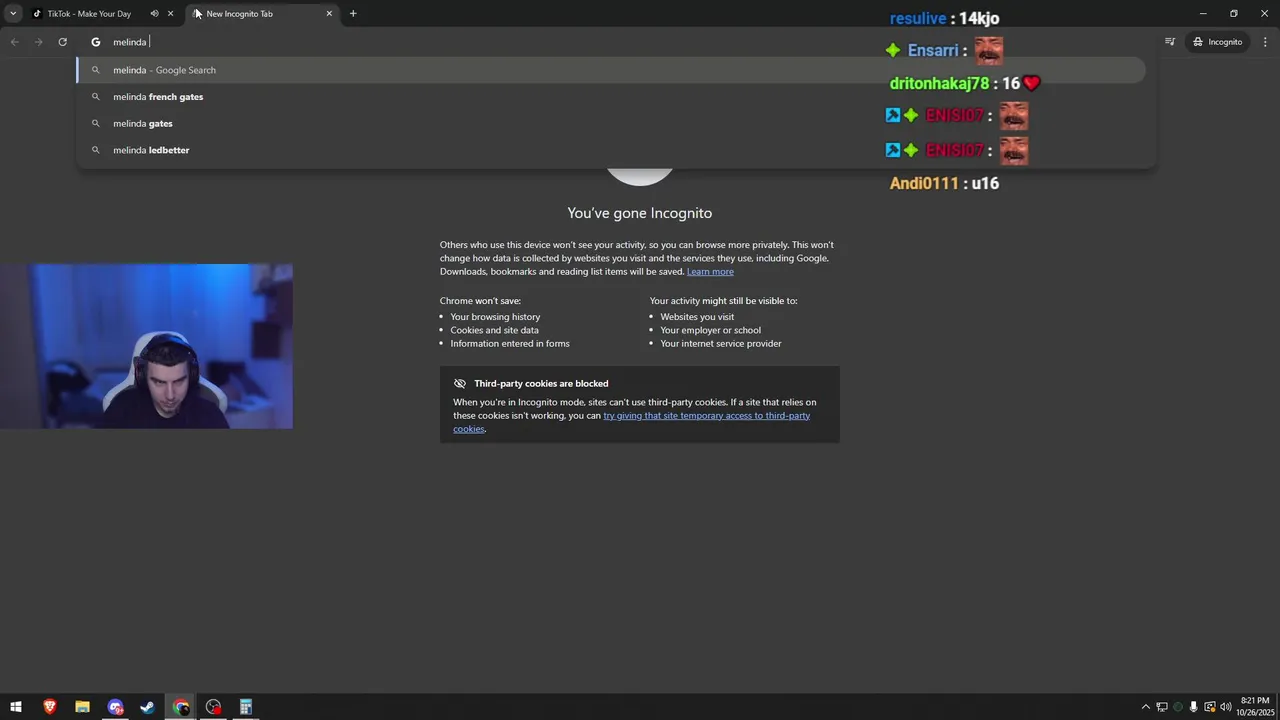
Task: Click search icon beside melinda french gates
Action: [96, 97]
